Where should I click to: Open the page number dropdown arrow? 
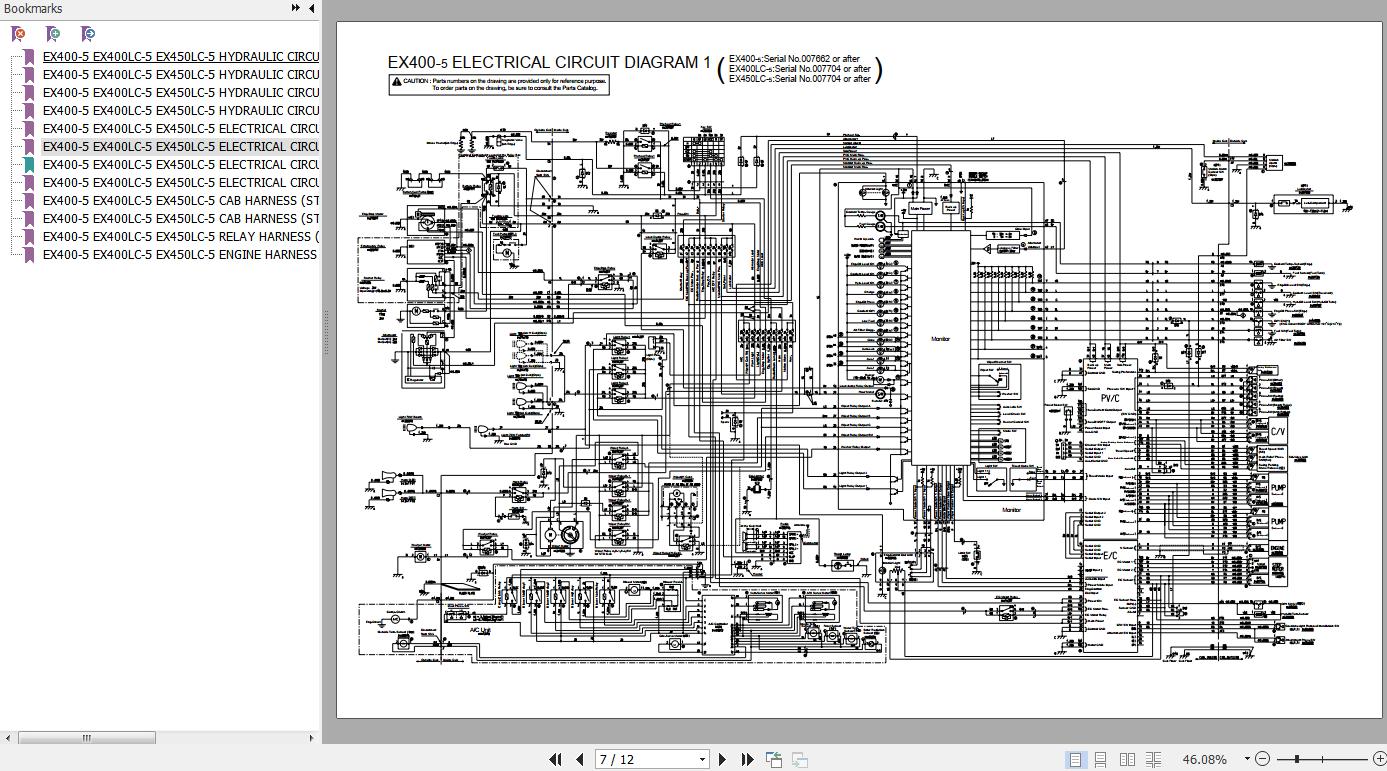pos(702,760)
